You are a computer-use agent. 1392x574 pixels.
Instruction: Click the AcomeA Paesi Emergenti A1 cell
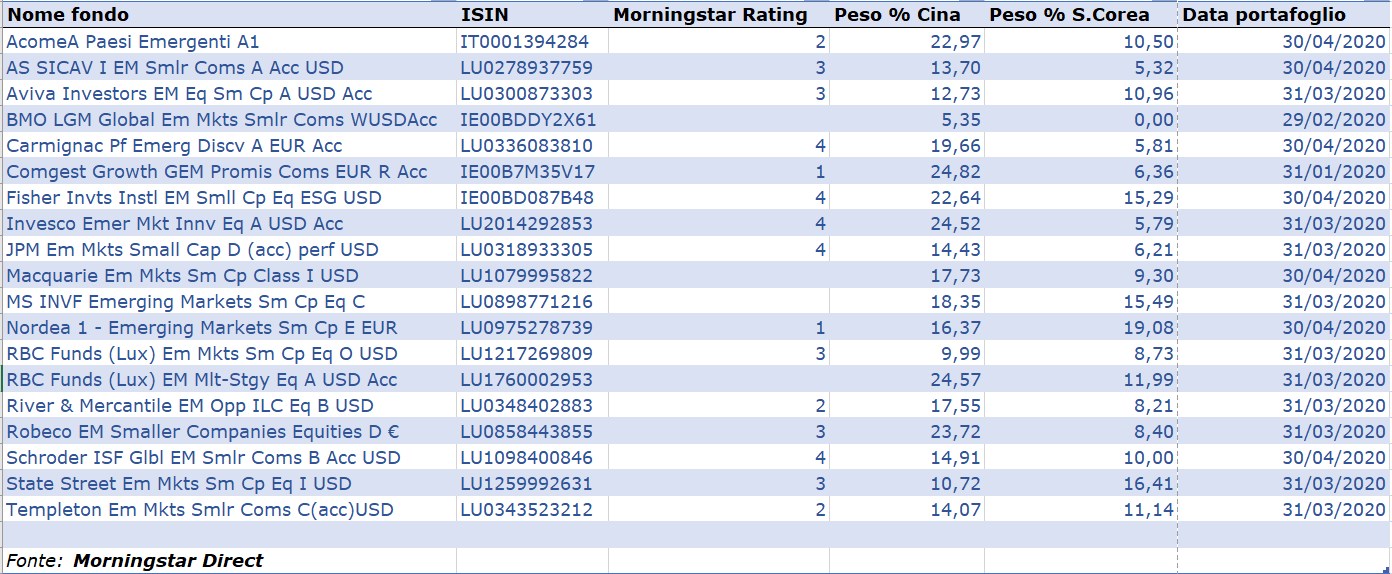pos(133,42)
